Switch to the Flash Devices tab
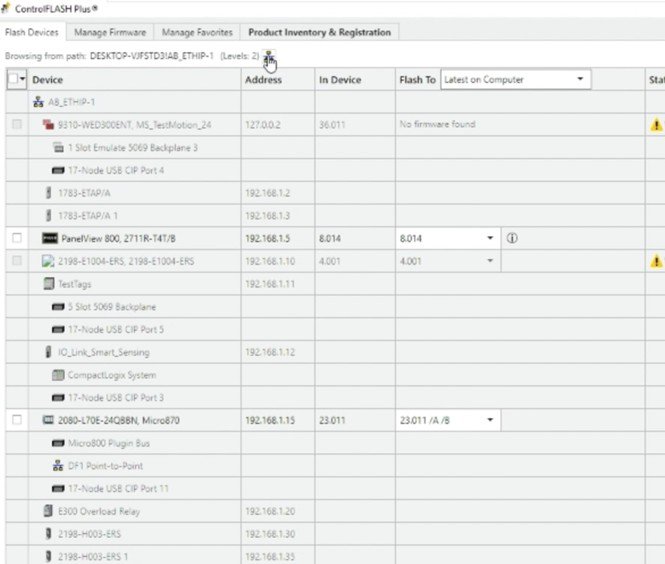 tap(32, 32)
